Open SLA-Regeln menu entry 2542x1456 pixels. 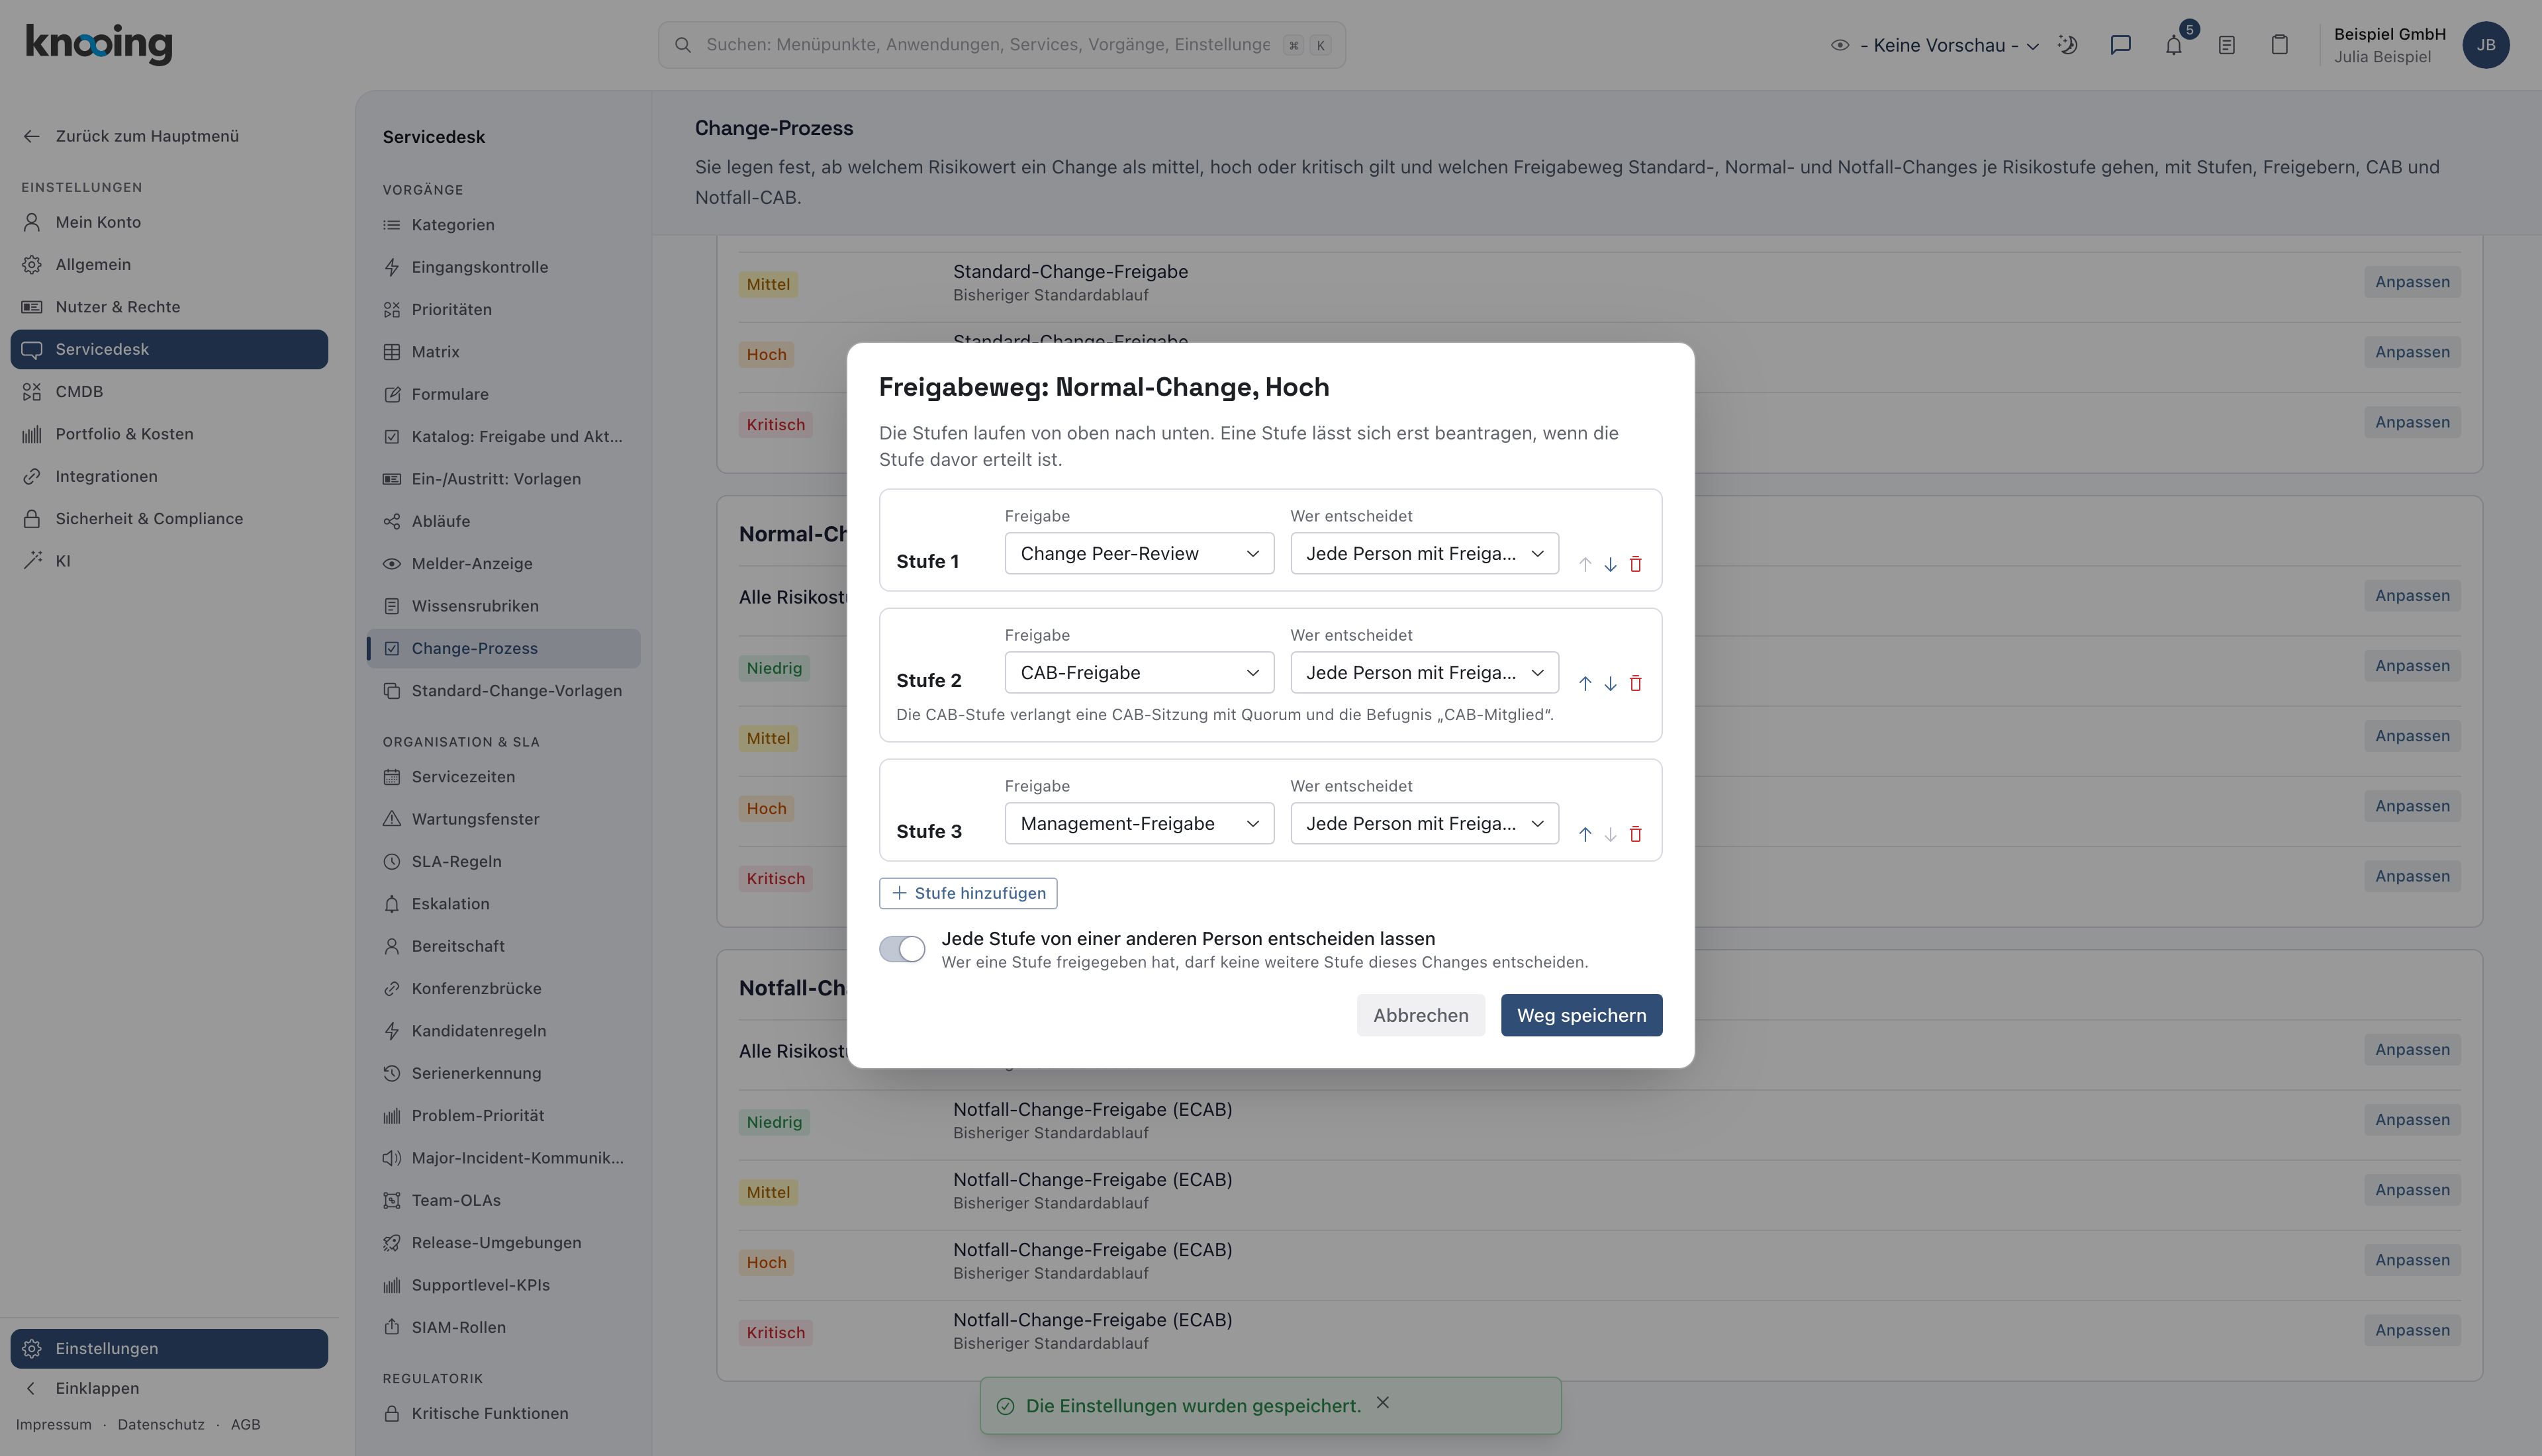click(x=504, y=862)
